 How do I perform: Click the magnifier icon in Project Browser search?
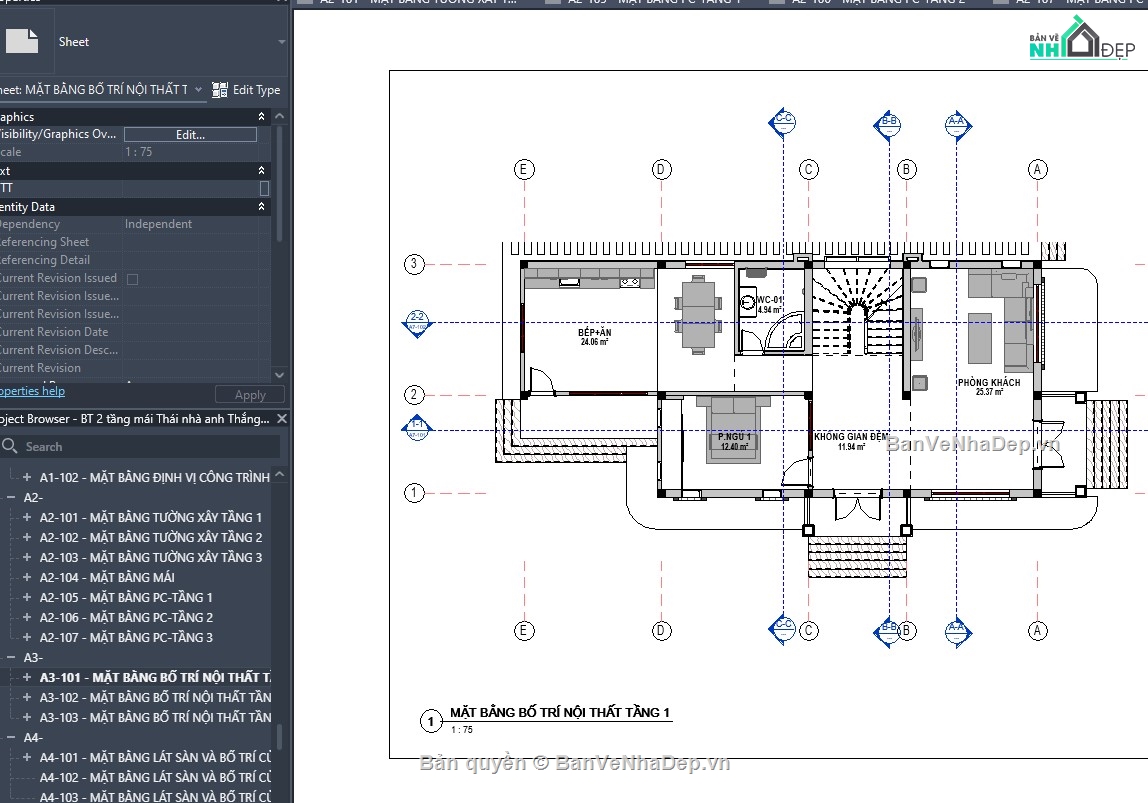[10, 446]
